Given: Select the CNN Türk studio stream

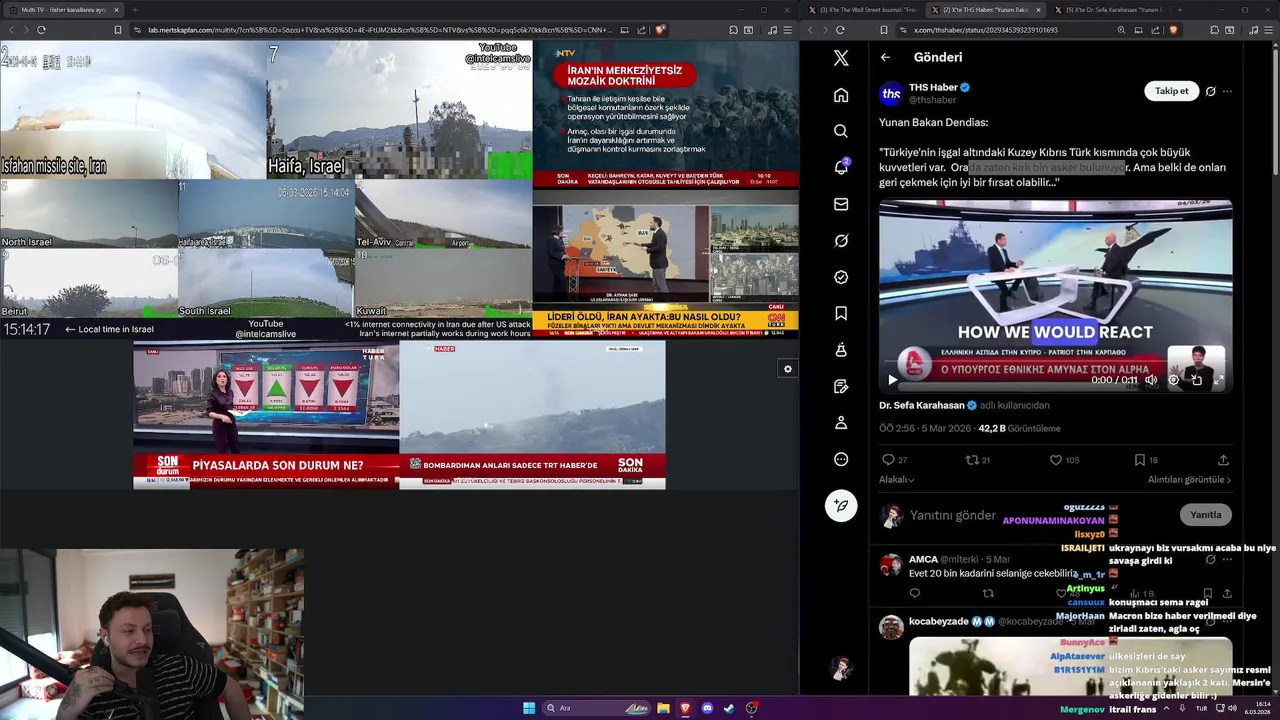Looking at the screenshot, I should tap(665, 264).
